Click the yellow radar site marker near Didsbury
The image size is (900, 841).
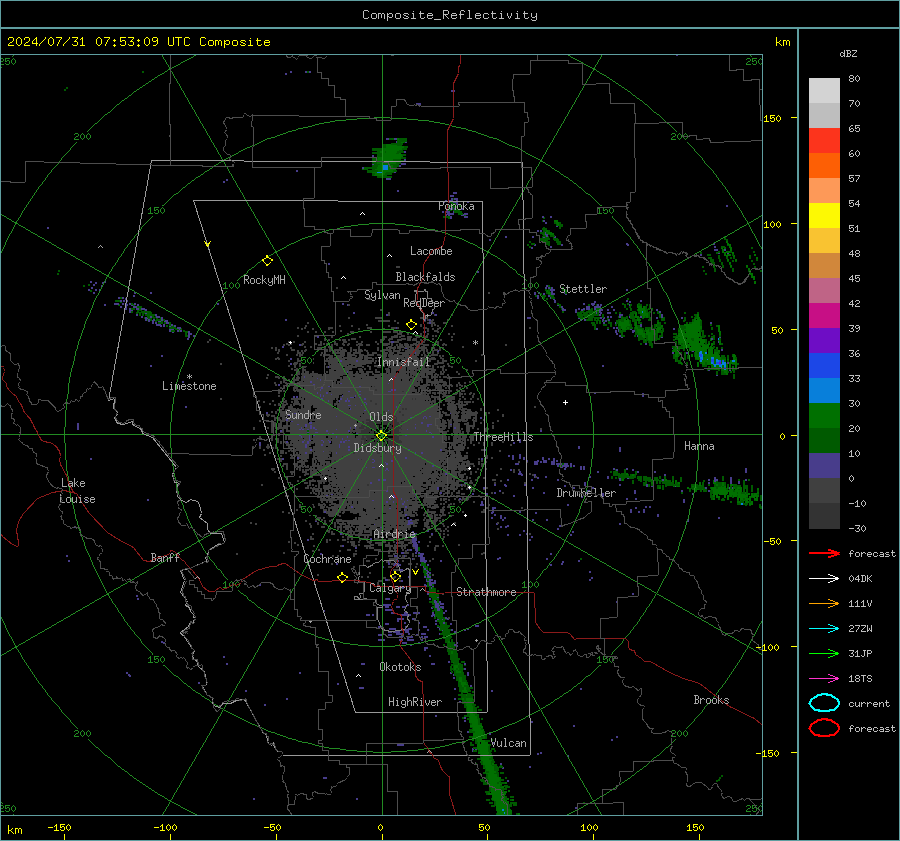(x=381, y=436)
